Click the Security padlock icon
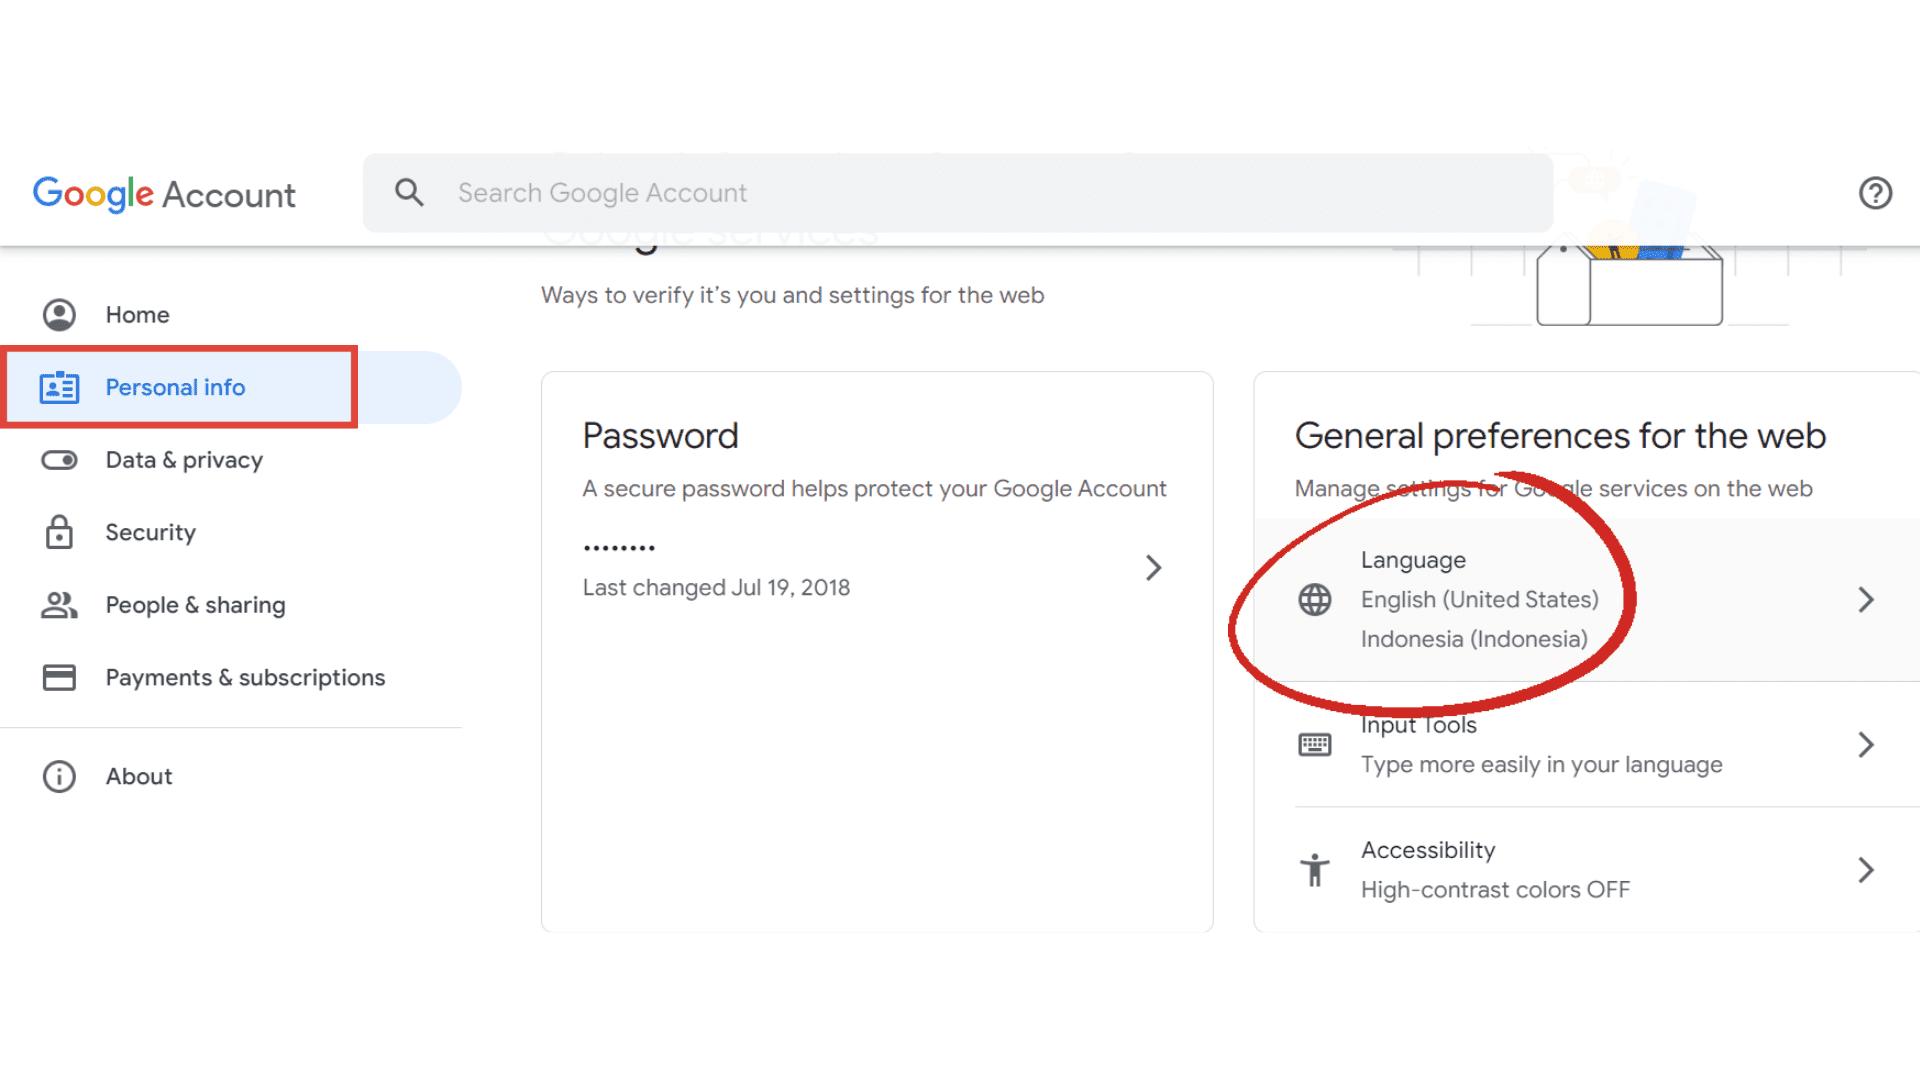Screen dimensions: 1920x1080 [x=59, y=532]
